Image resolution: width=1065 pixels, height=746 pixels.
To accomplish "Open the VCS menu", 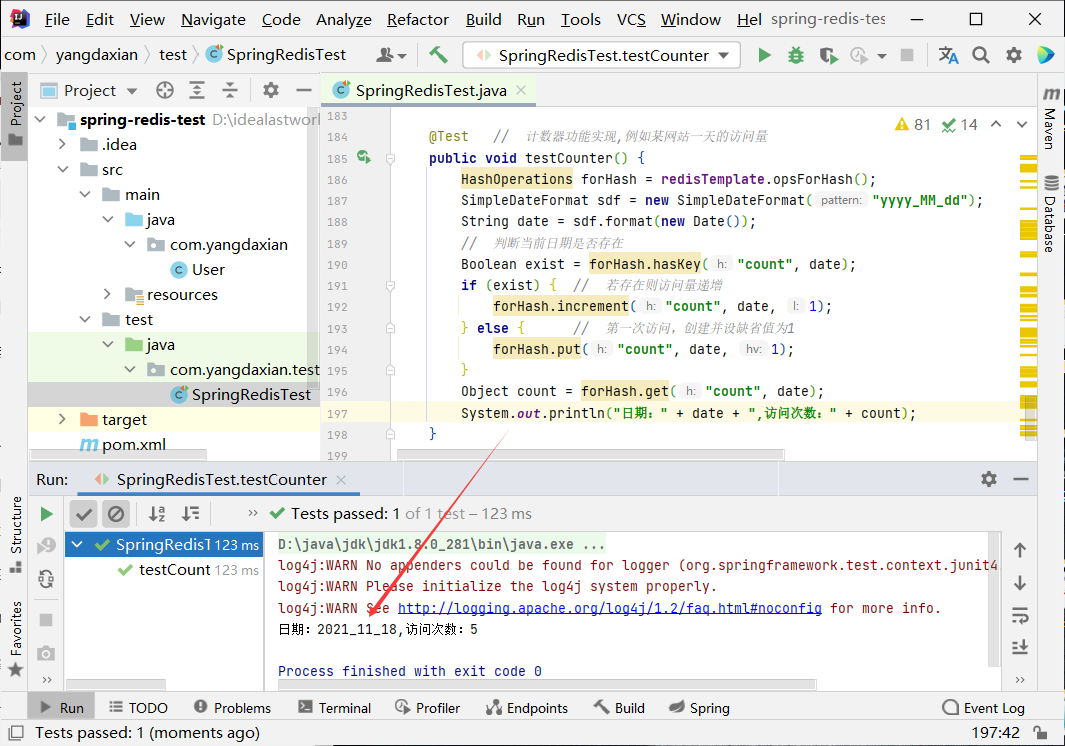I will (631, 20).
